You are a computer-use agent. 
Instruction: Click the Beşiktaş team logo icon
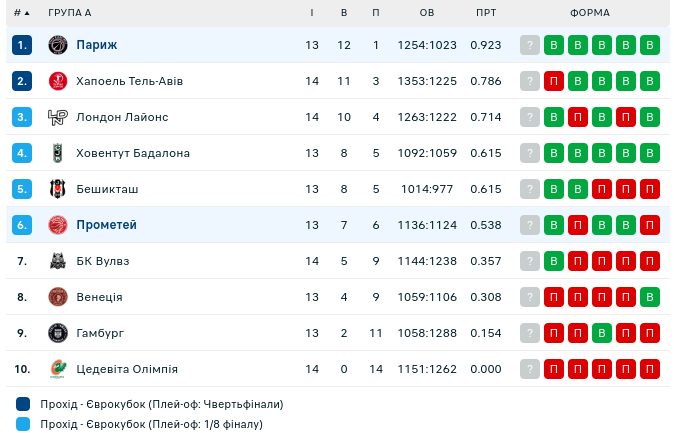pos(57,189)
